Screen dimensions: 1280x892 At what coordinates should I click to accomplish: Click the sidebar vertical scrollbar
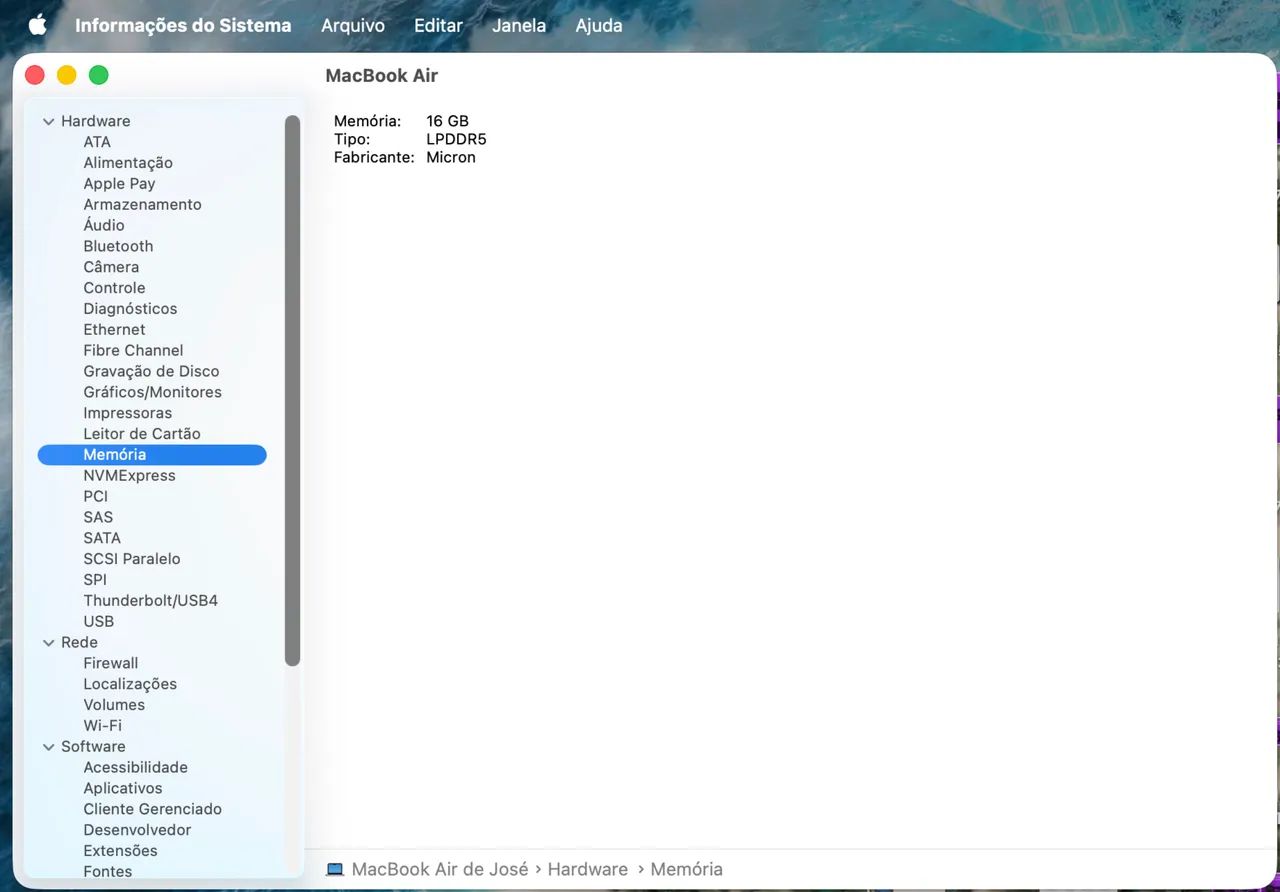click(x=292, y=390)
